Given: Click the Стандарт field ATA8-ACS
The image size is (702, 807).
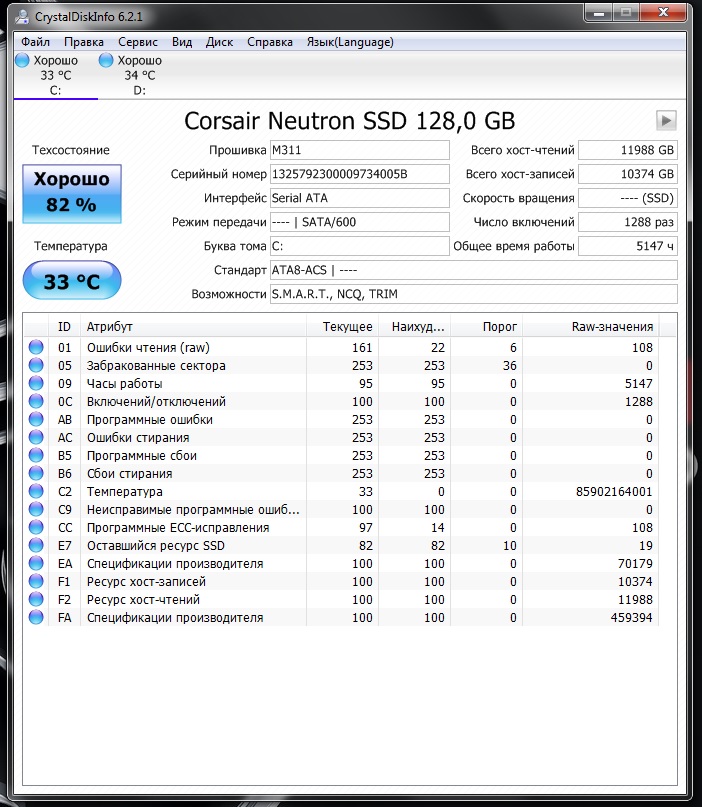Looking at the screenshot, I should point(473,270).
